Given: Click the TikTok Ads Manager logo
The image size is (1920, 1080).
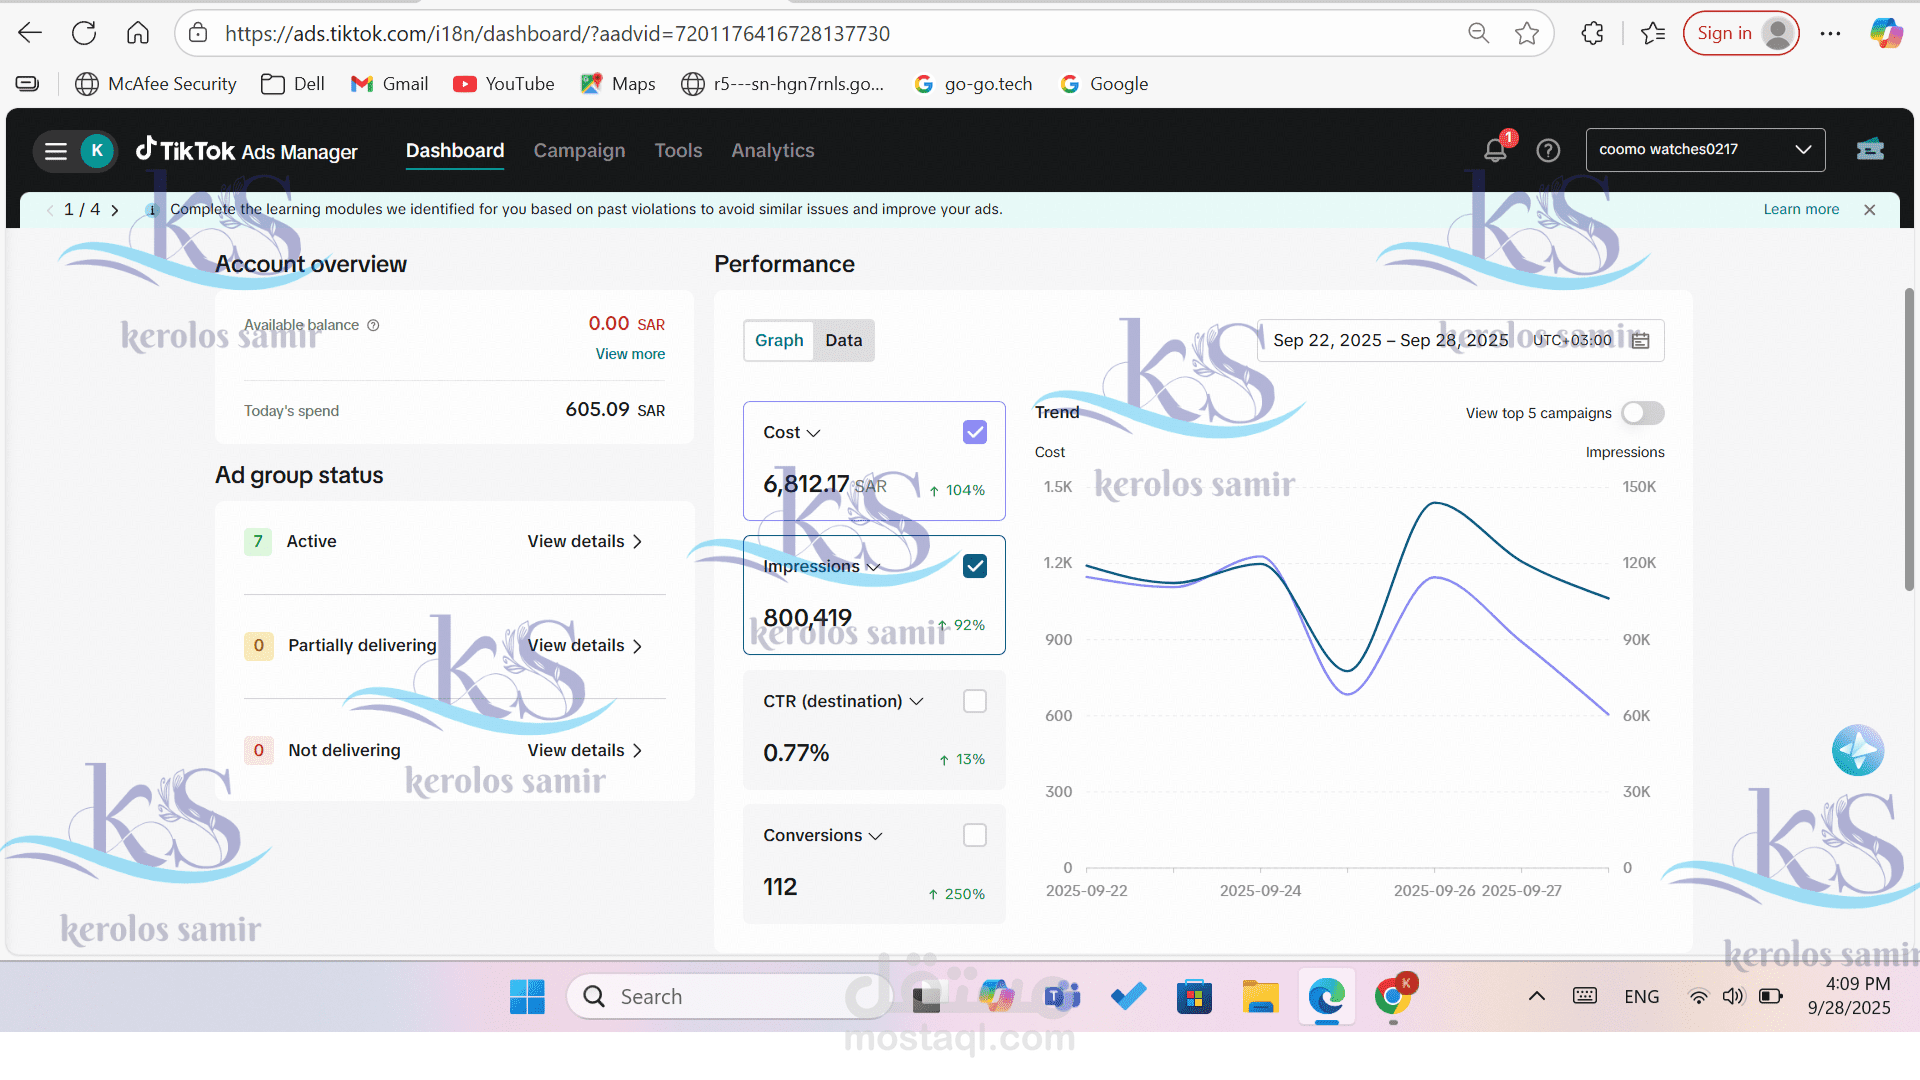Looking at the screenshot, I should [246, 150].
